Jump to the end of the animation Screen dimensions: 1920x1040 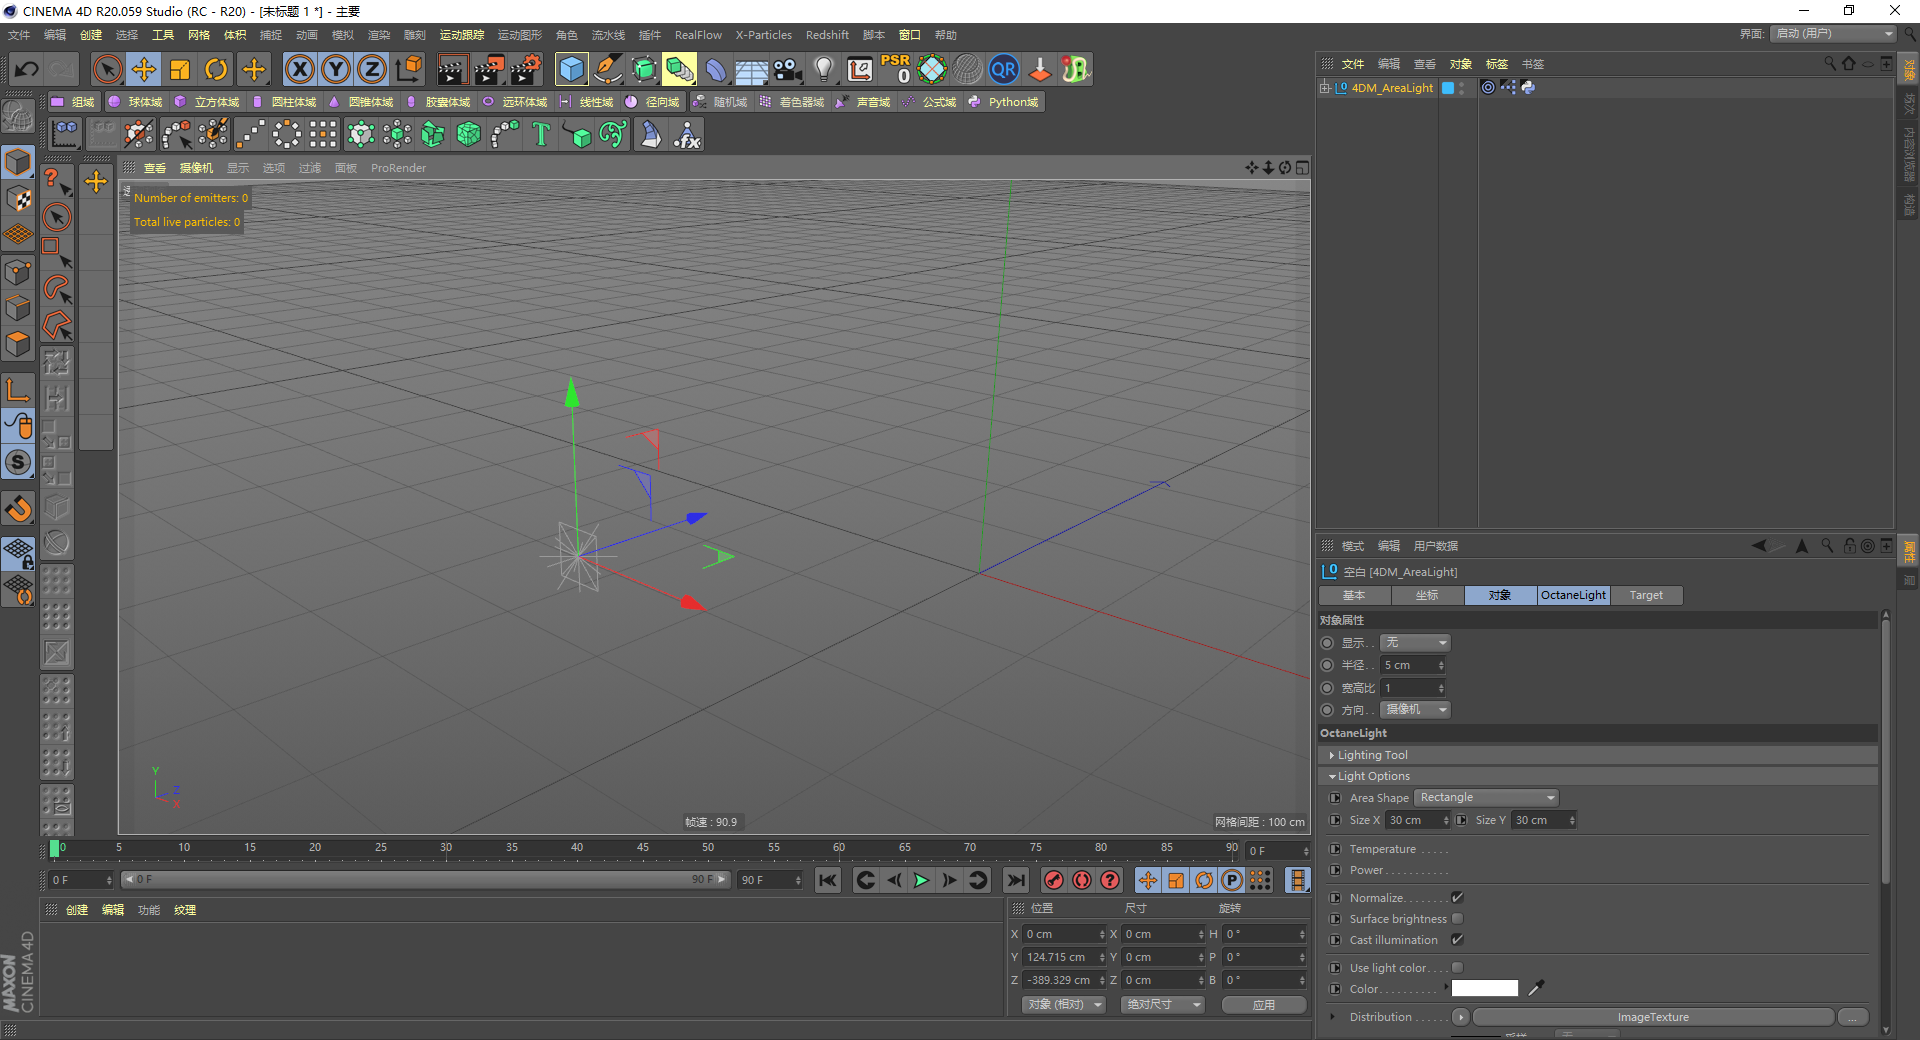[x=1016, y=880]
